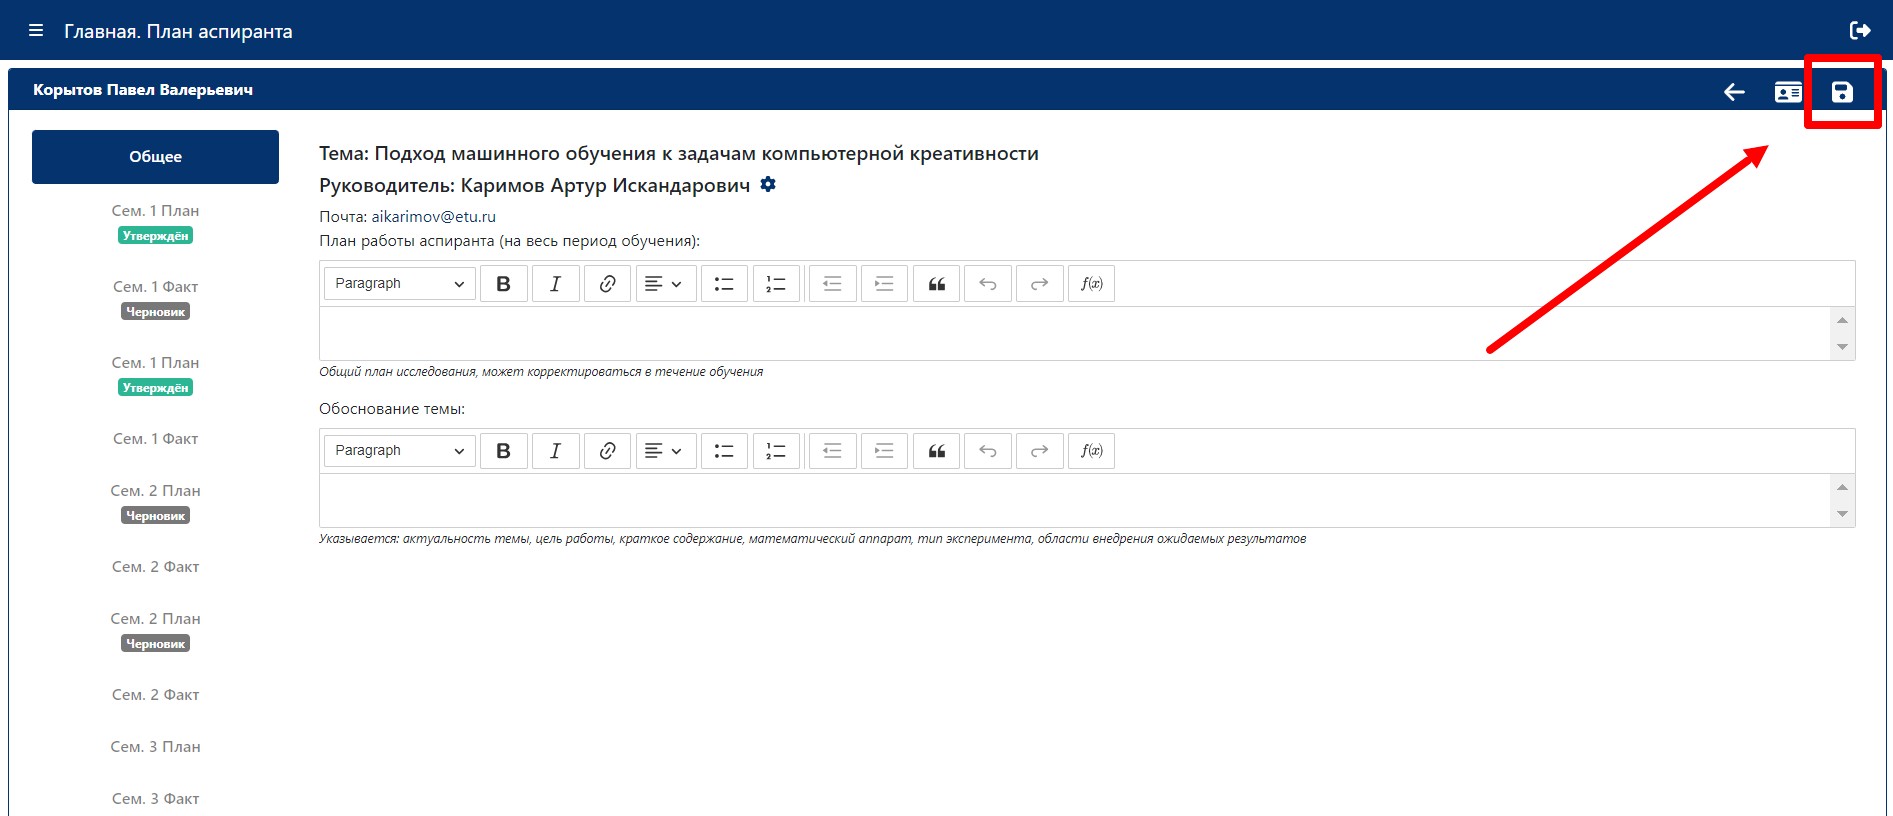Click the scroll up arrow of the justification text area

tap(1842, 487)
